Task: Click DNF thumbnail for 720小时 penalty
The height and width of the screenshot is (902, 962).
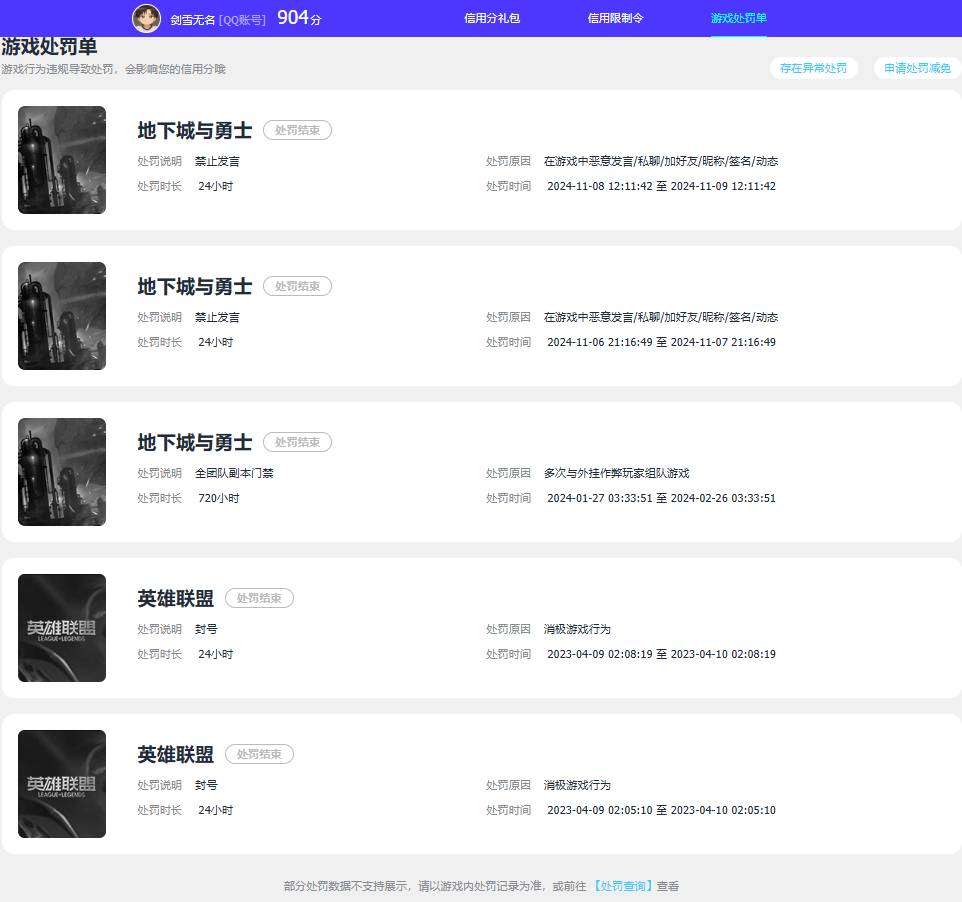Action: 62,472
